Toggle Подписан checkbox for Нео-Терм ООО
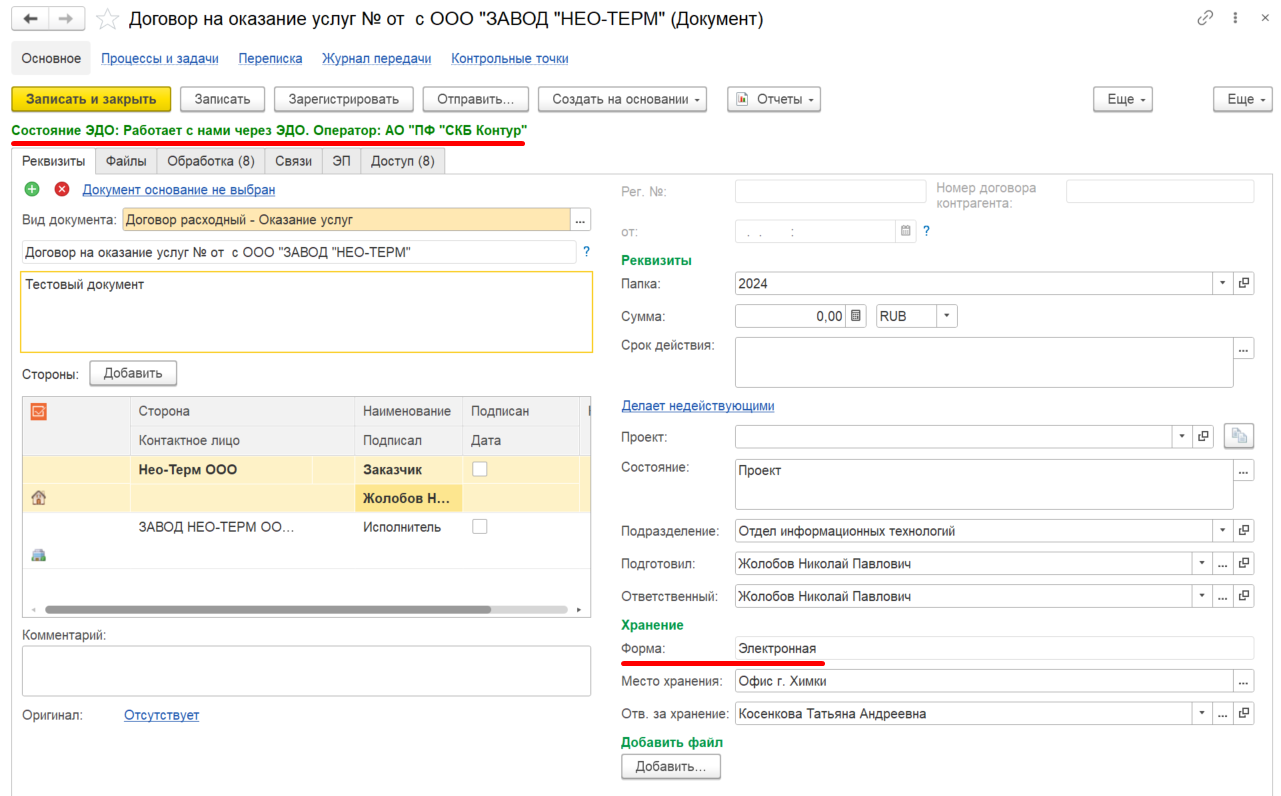This screenshot has width=1281, height=796. (x=480, y=469)
